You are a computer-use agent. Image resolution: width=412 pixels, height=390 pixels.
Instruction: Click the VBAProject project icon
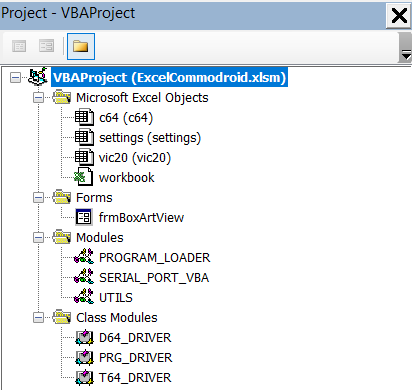tap(38, 77)
